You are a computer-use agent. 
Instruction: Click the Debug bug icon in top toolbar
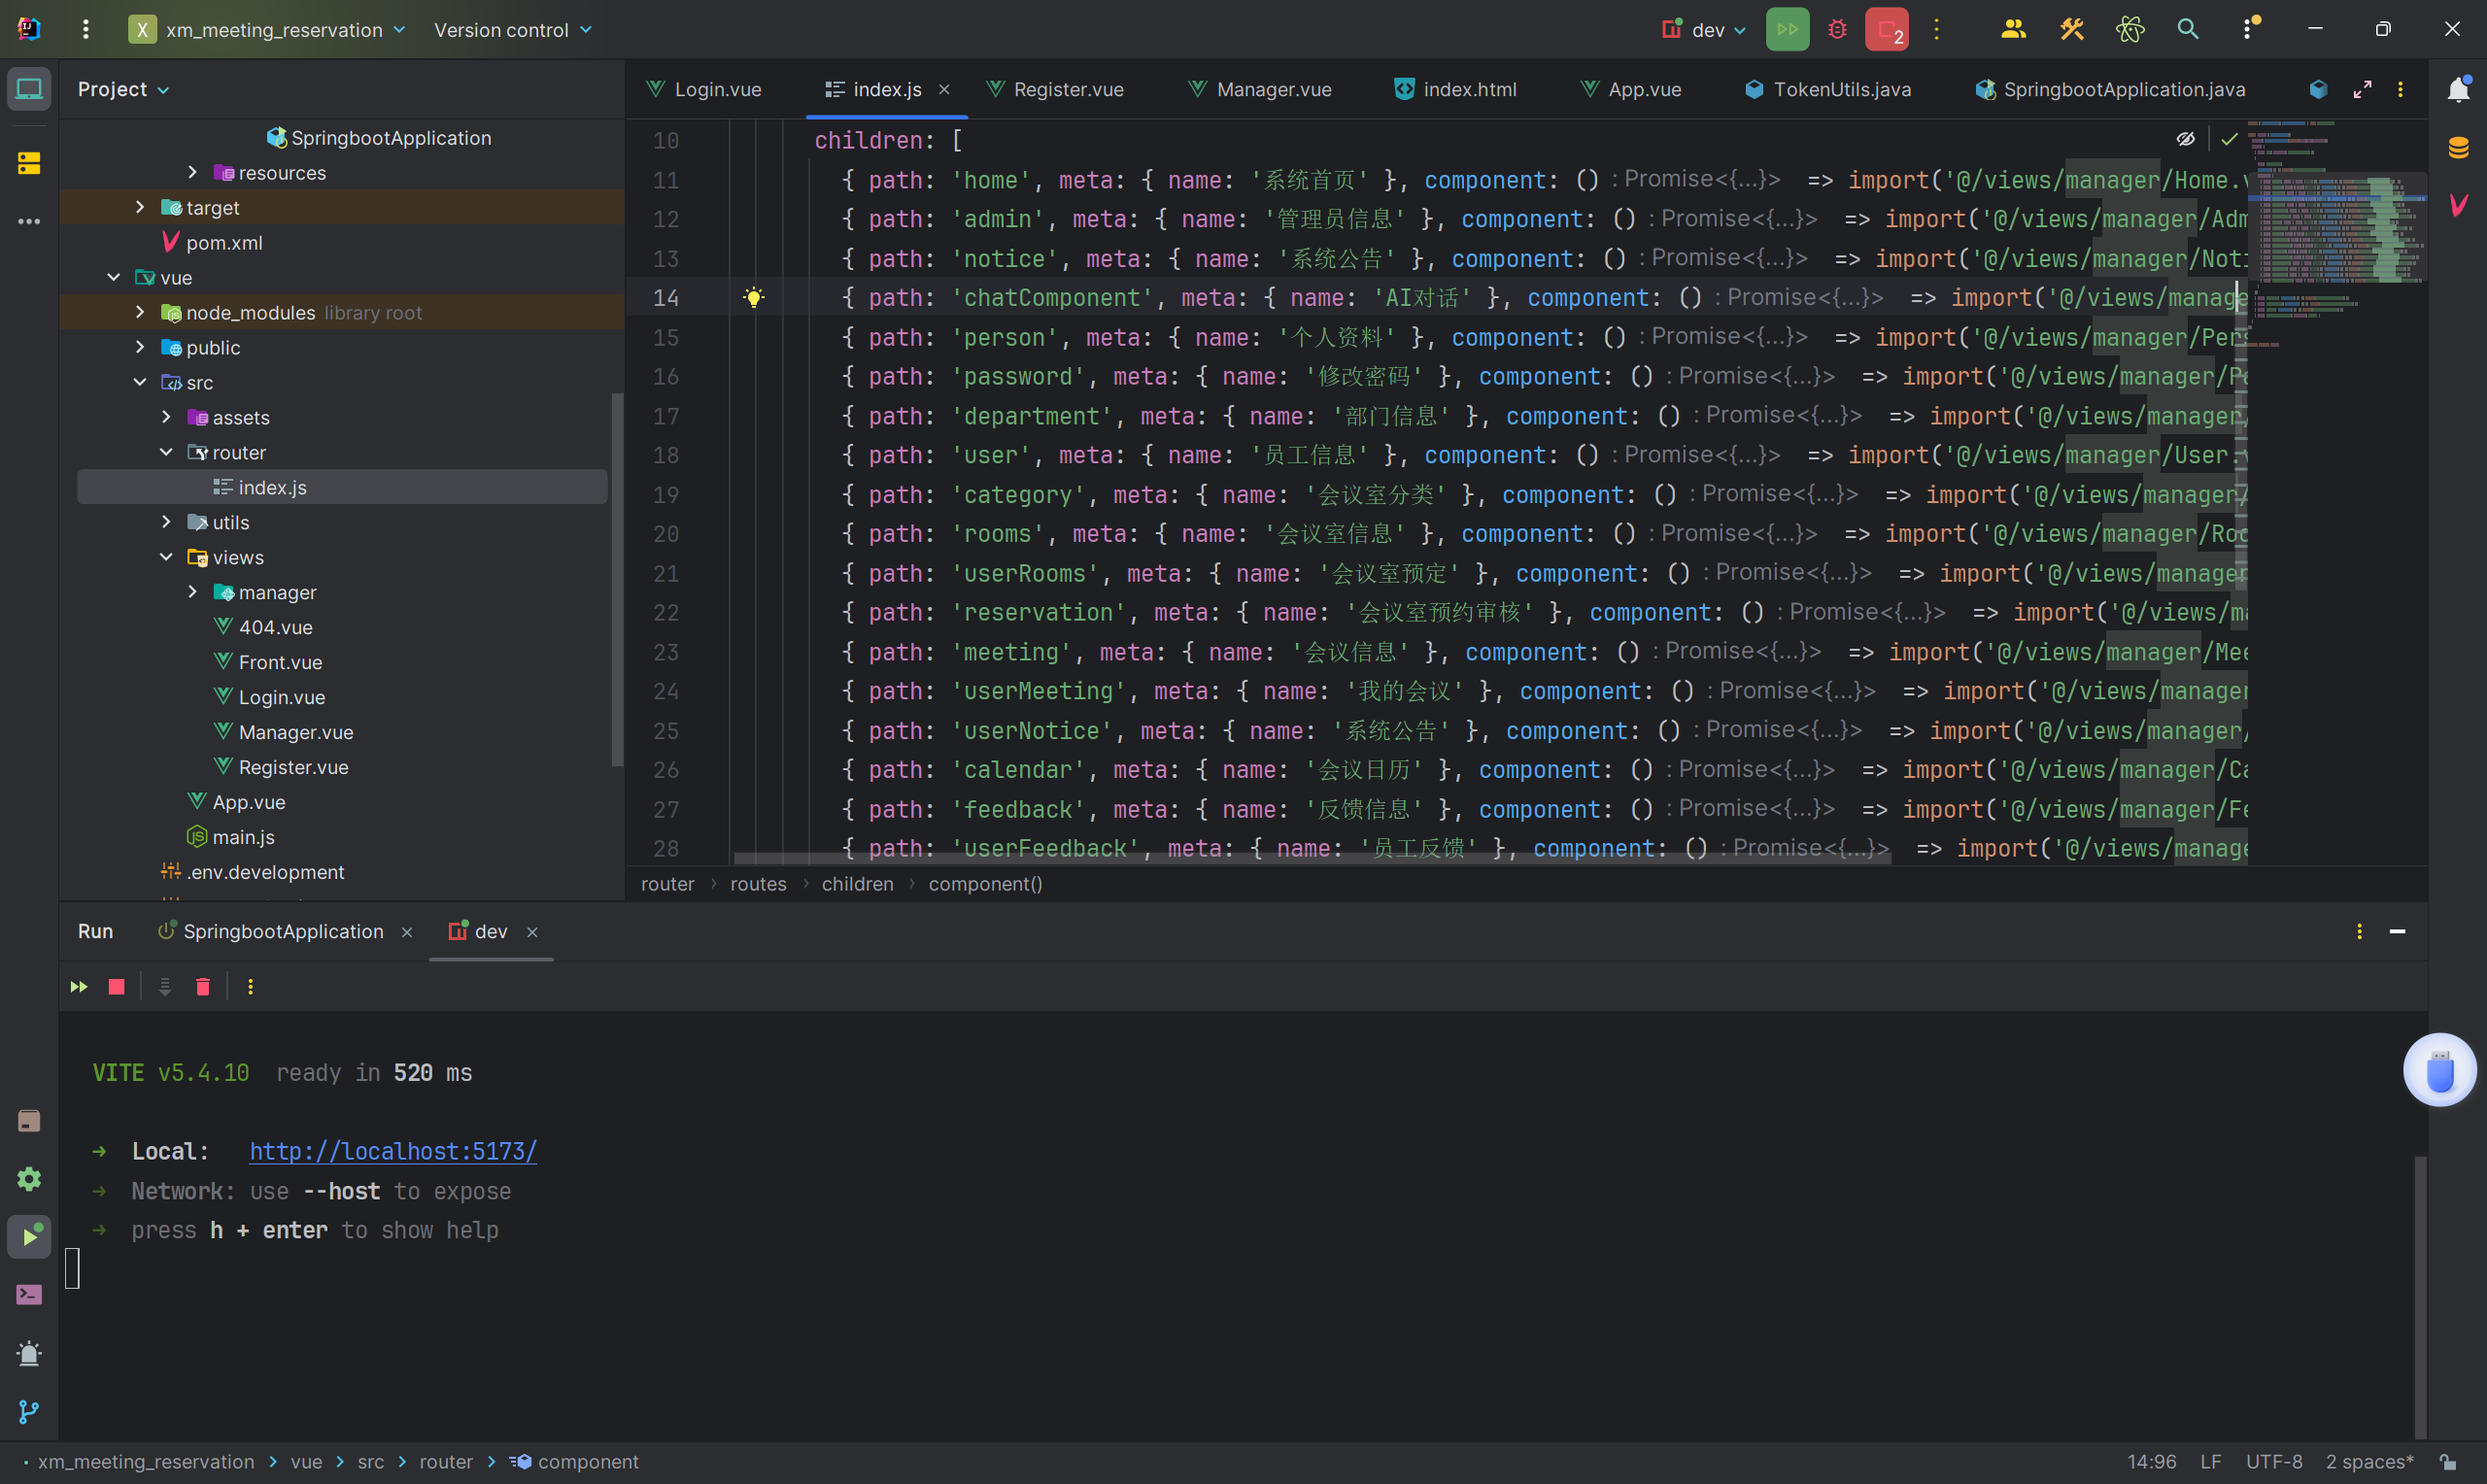(1837, 29)
